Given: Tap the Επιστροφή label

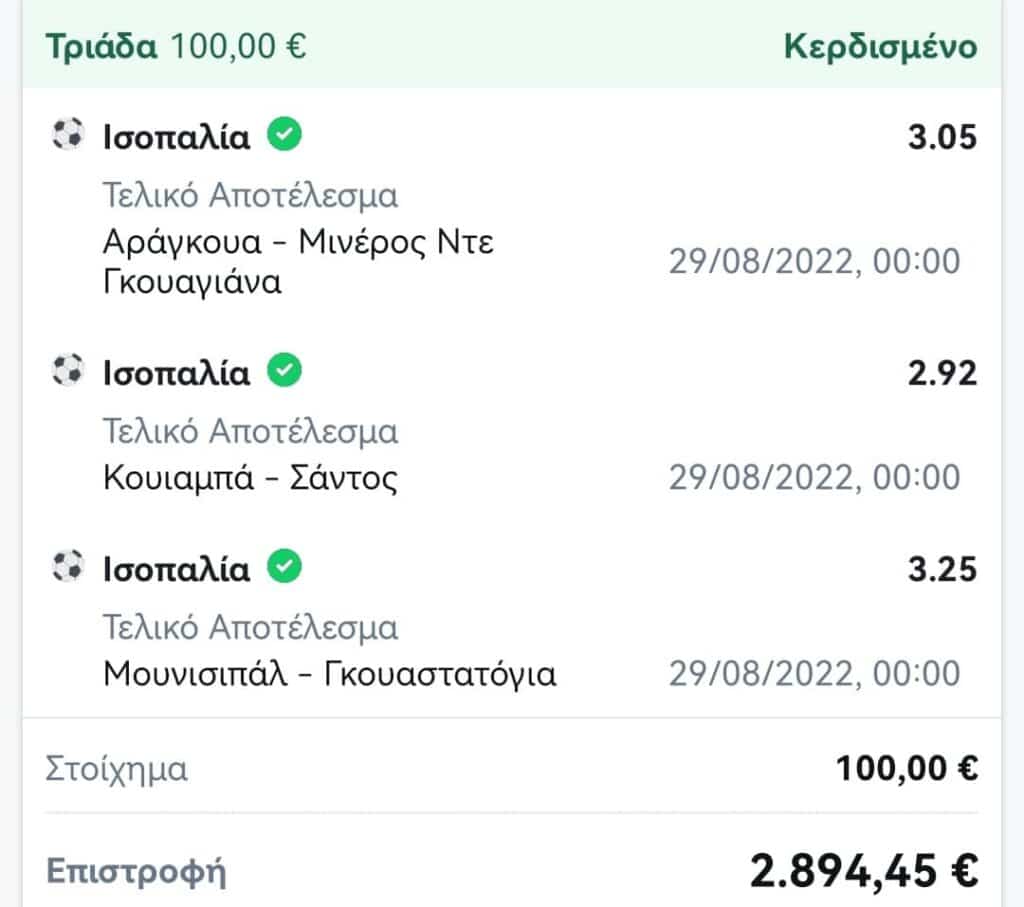Looking at the screenshot, I should 136,871.
